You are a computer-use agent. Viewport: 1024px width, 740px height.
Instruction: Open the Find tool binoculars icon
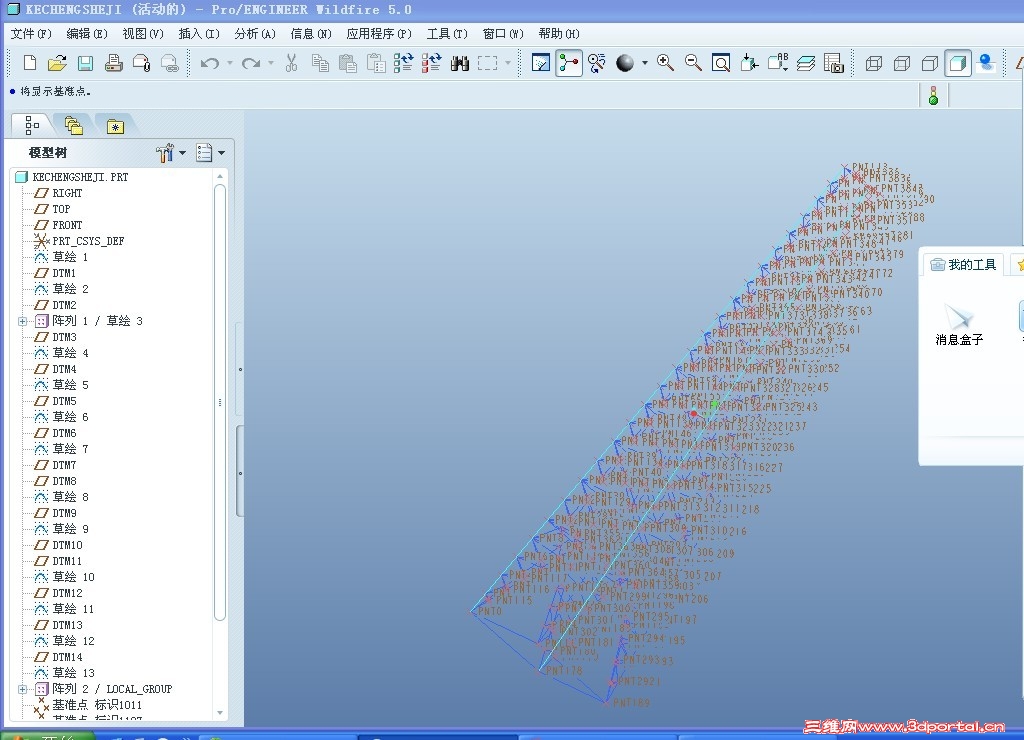(460, 63)
